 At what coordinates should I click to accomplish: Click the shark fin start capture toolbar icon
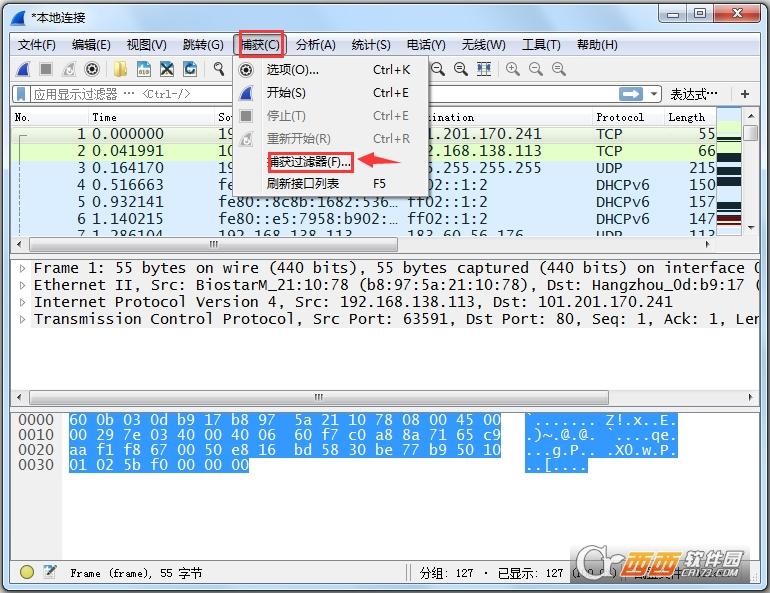click(x=23, y=69)
